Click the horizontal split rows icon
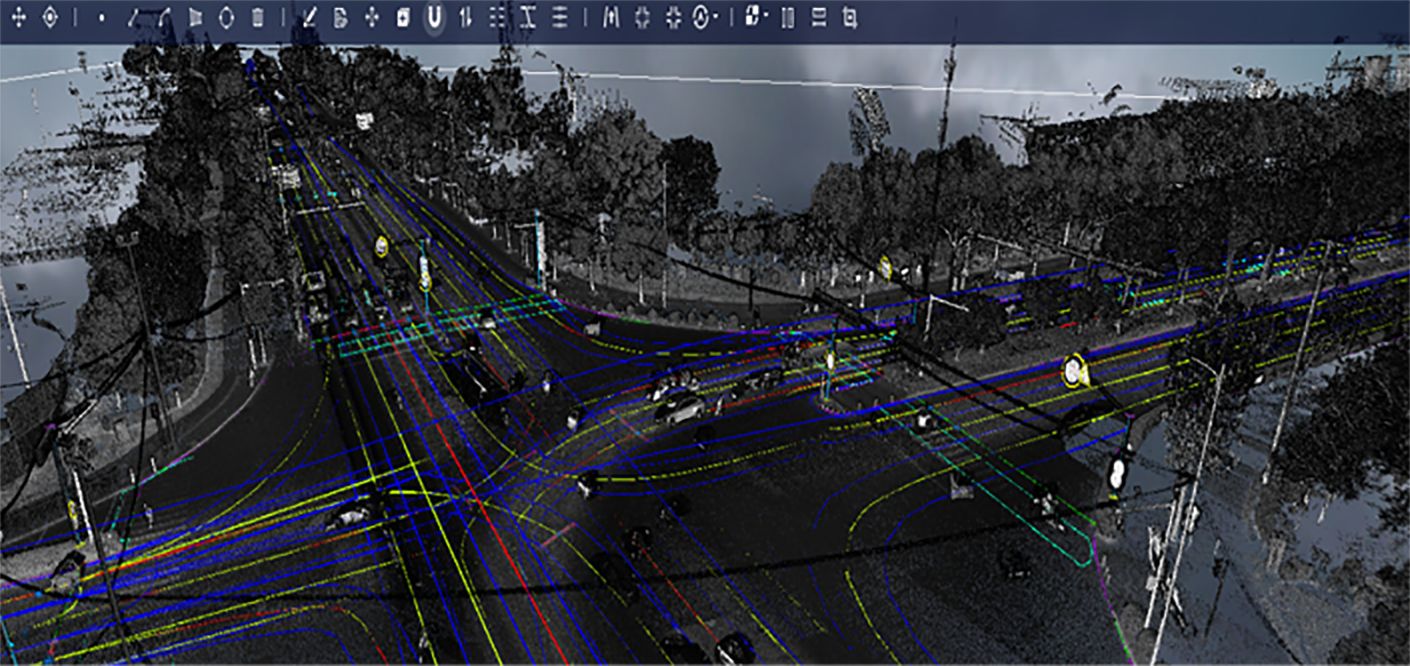This screenshot has height=666, width=1410. point(818,17)
